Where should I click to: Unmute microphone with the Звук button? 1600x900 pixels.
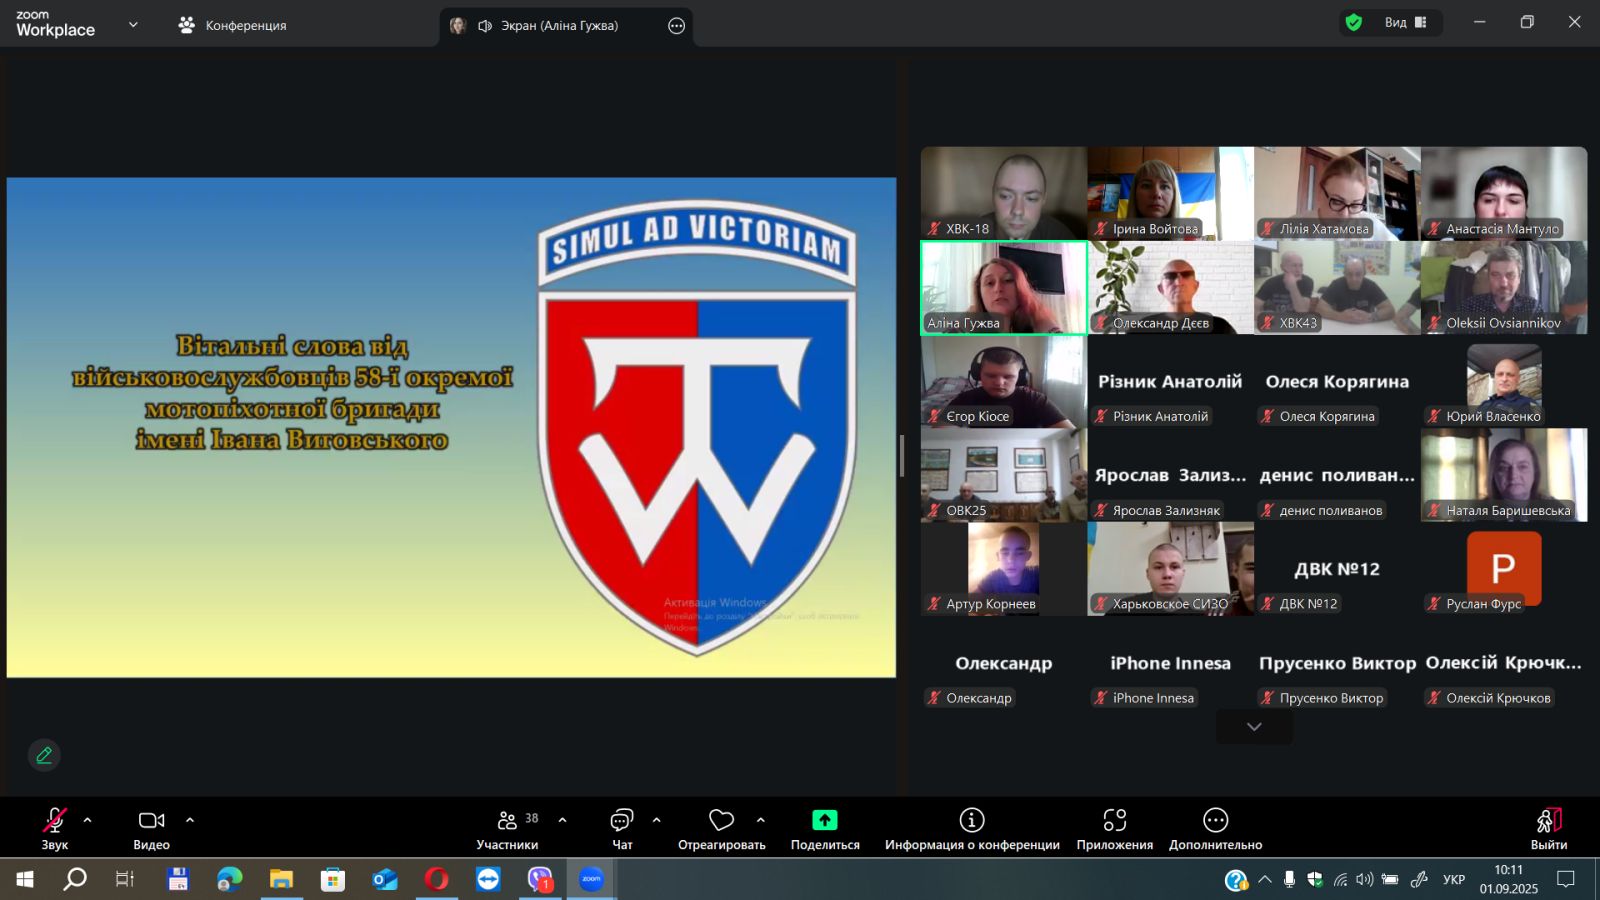54,821
